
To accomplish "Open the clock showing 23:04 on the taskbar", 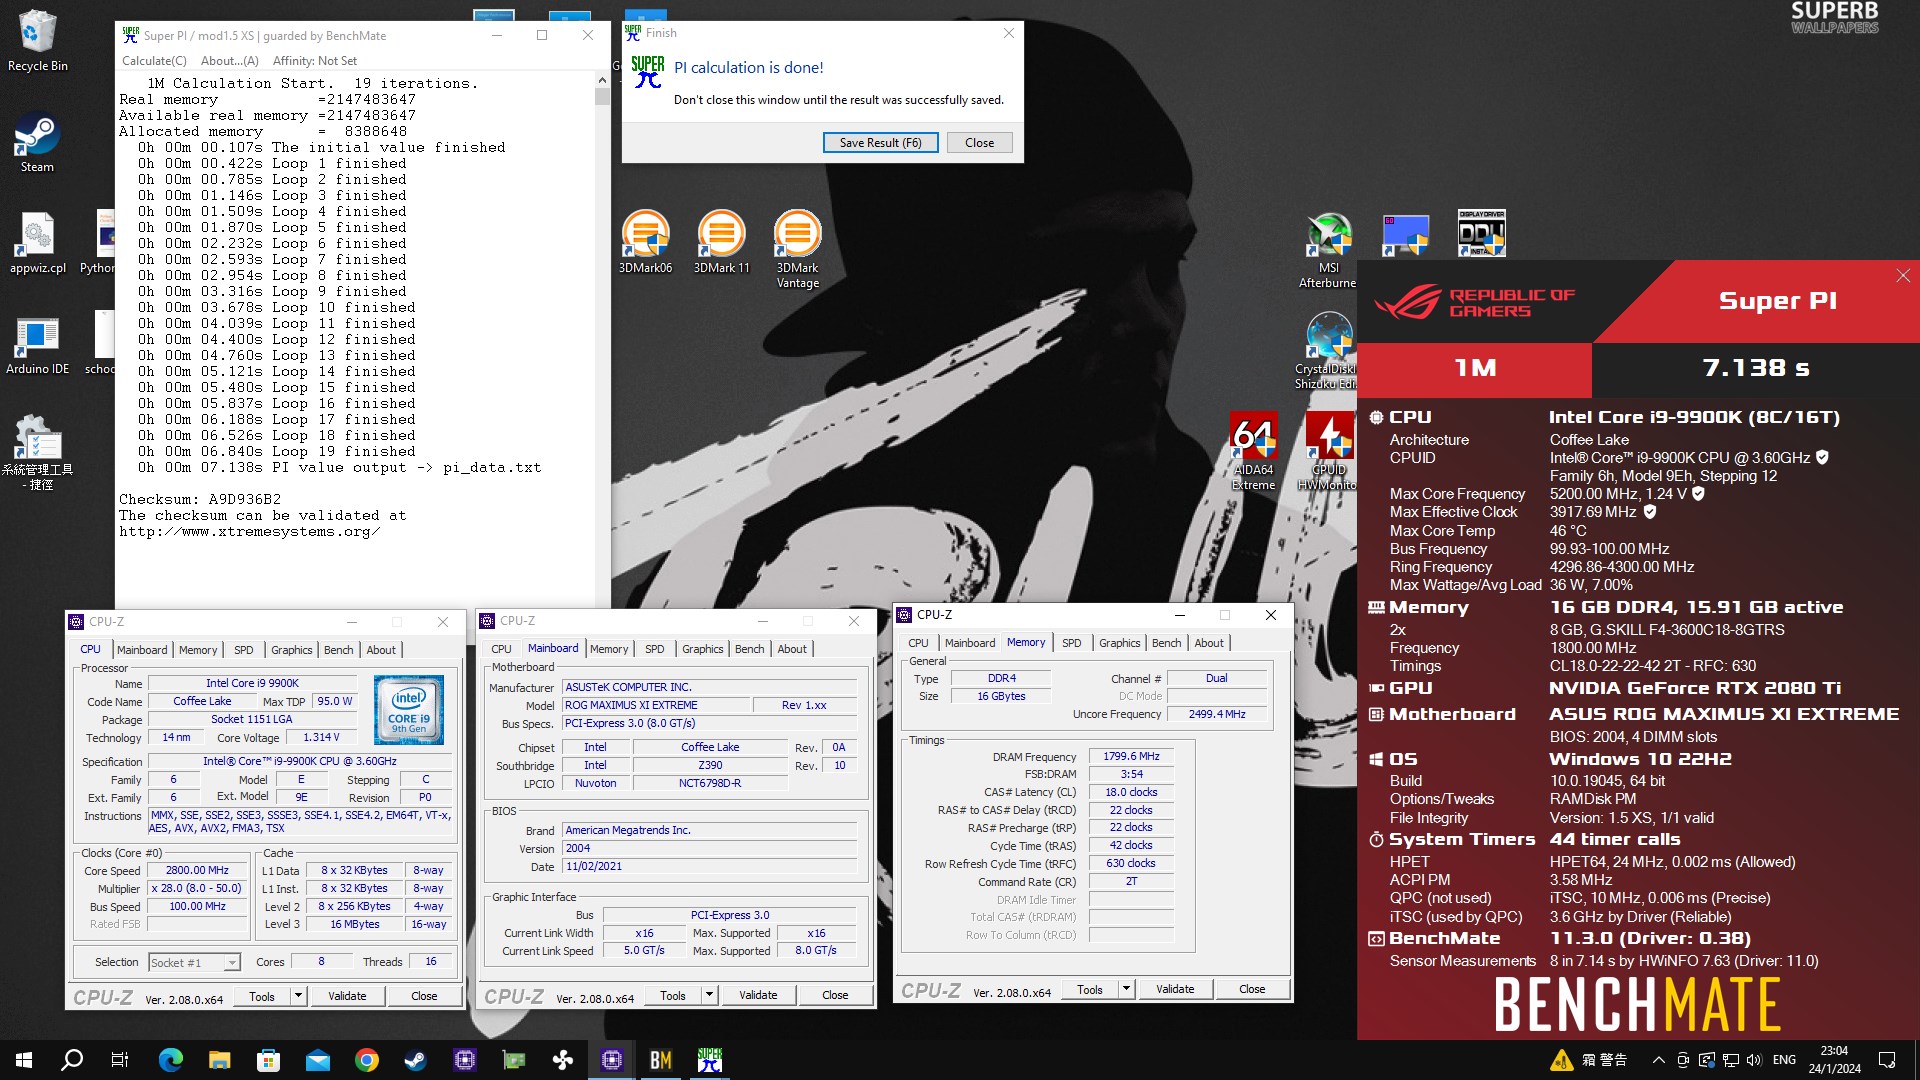I will [x=1834, y=1060].
